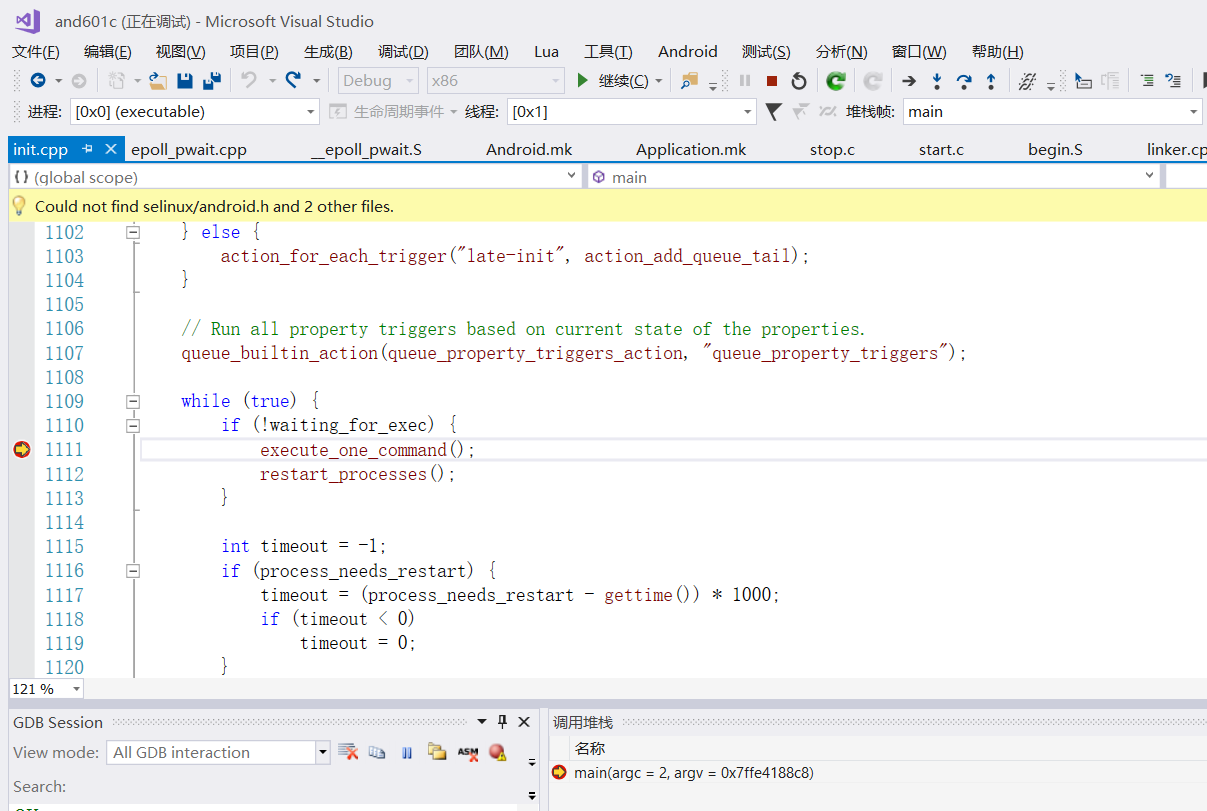Click the Step Into debugger icon
The height and width of the screenshot is (811, 1207).
936,81
